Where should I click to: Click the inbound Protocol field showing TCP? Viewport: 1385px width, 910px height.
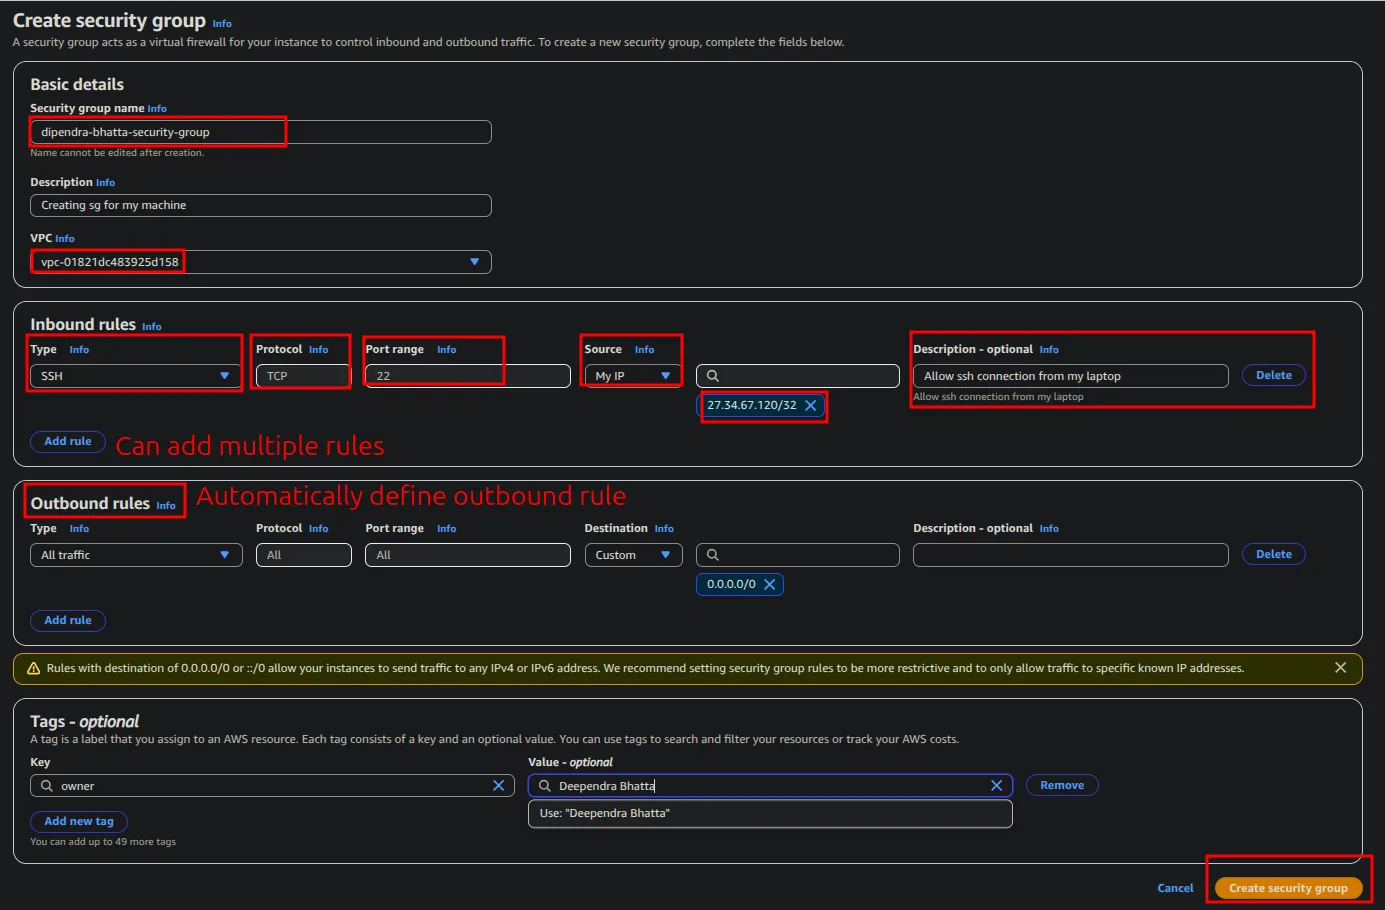(x=304, y=376)
